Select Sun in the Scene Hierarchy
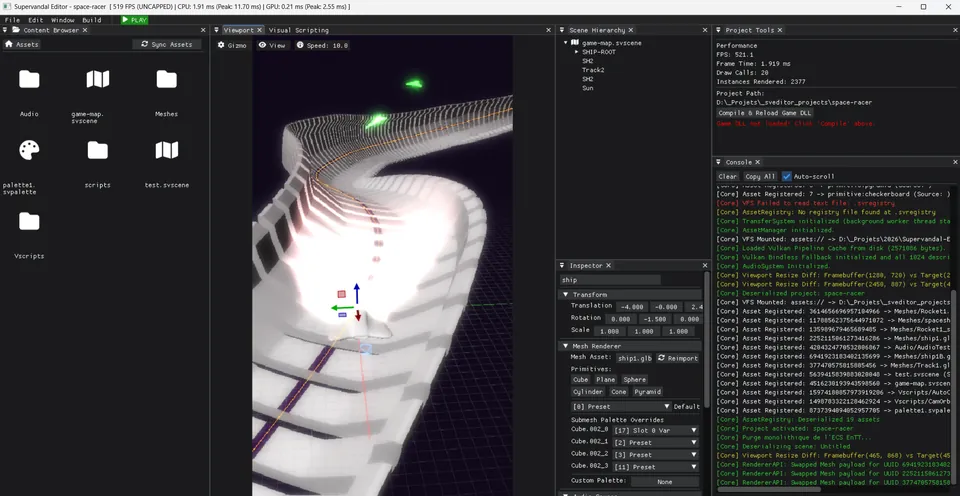This screenshot has height=496, width=960. point(588,88)
